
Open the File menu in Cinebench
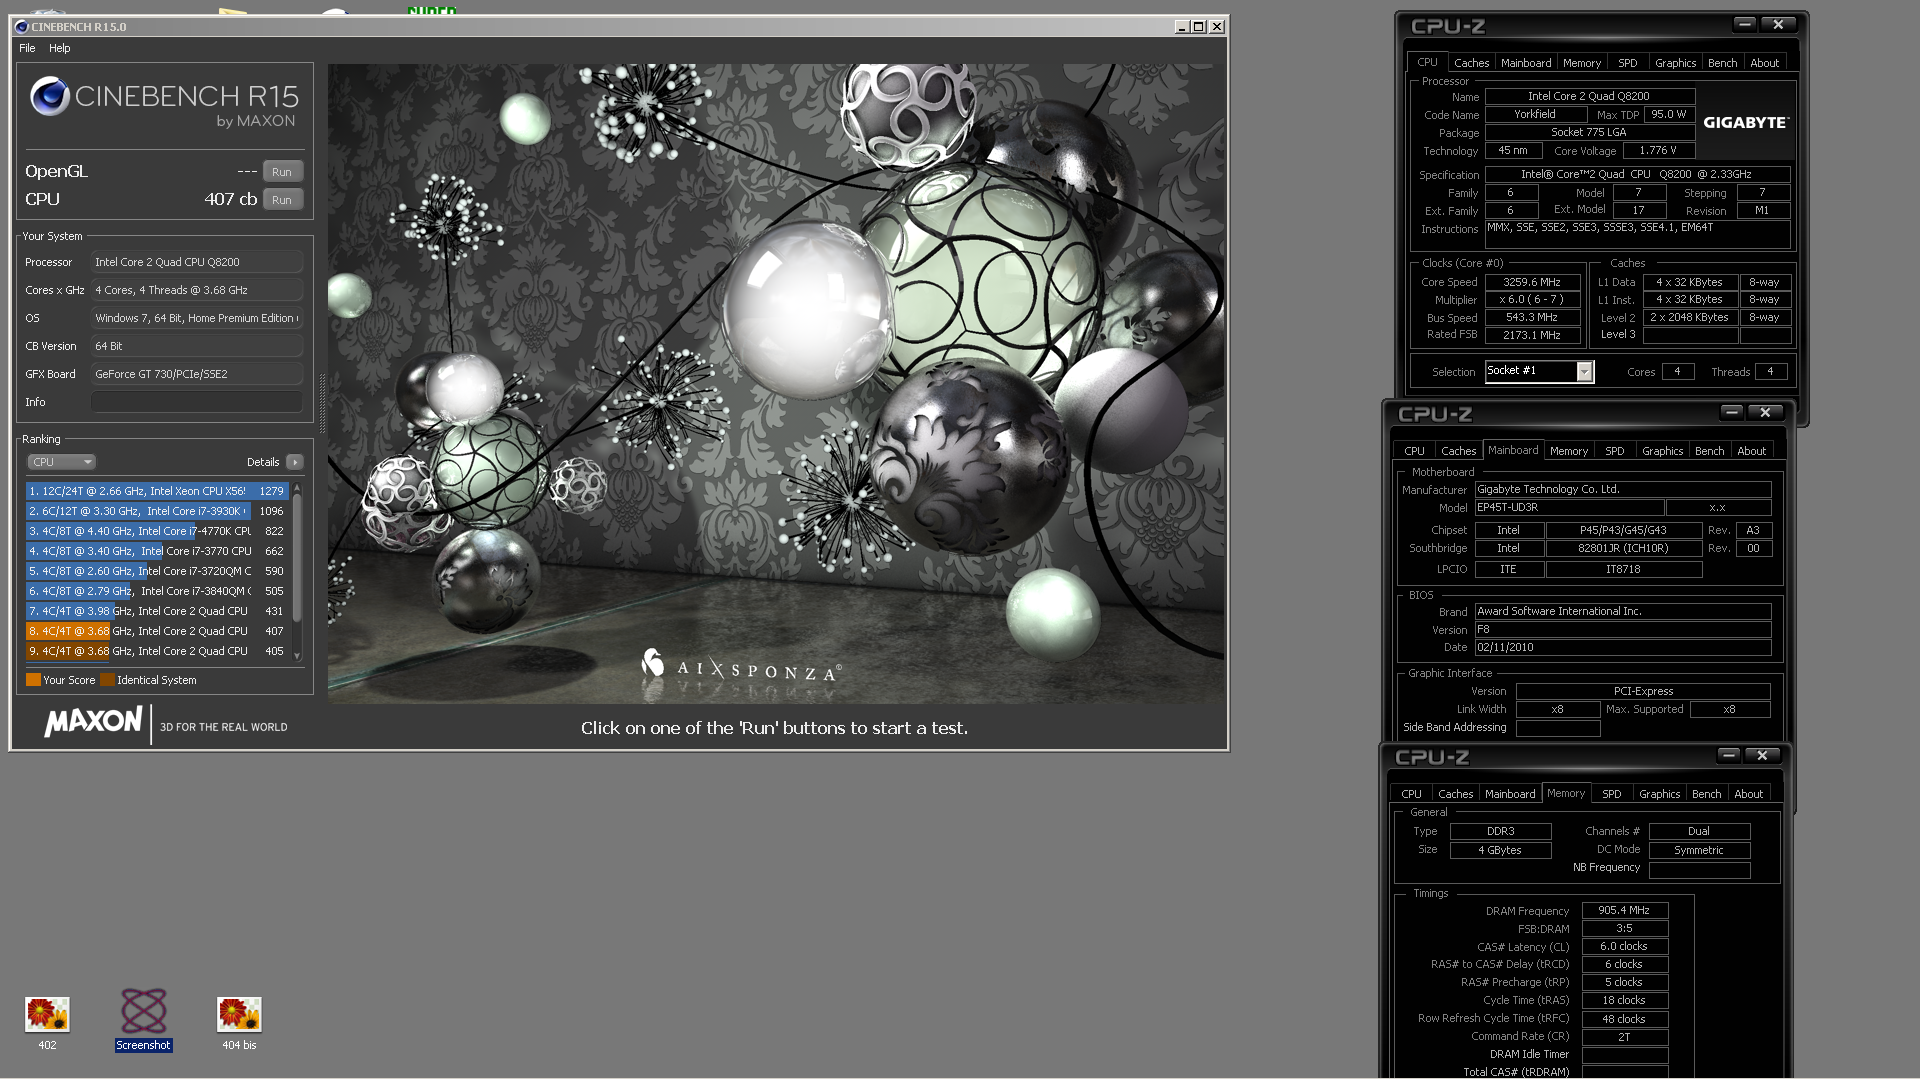tap(27, 48)
